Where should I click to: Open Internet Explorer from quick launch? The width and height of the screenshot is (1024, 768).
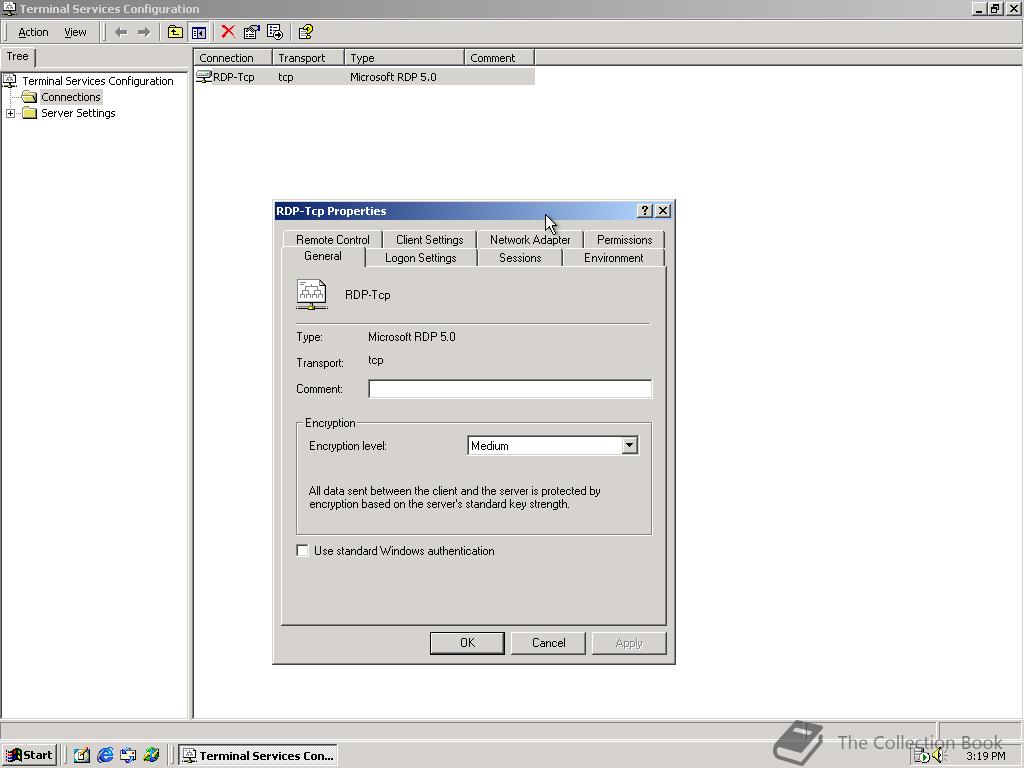pos(104,756)
